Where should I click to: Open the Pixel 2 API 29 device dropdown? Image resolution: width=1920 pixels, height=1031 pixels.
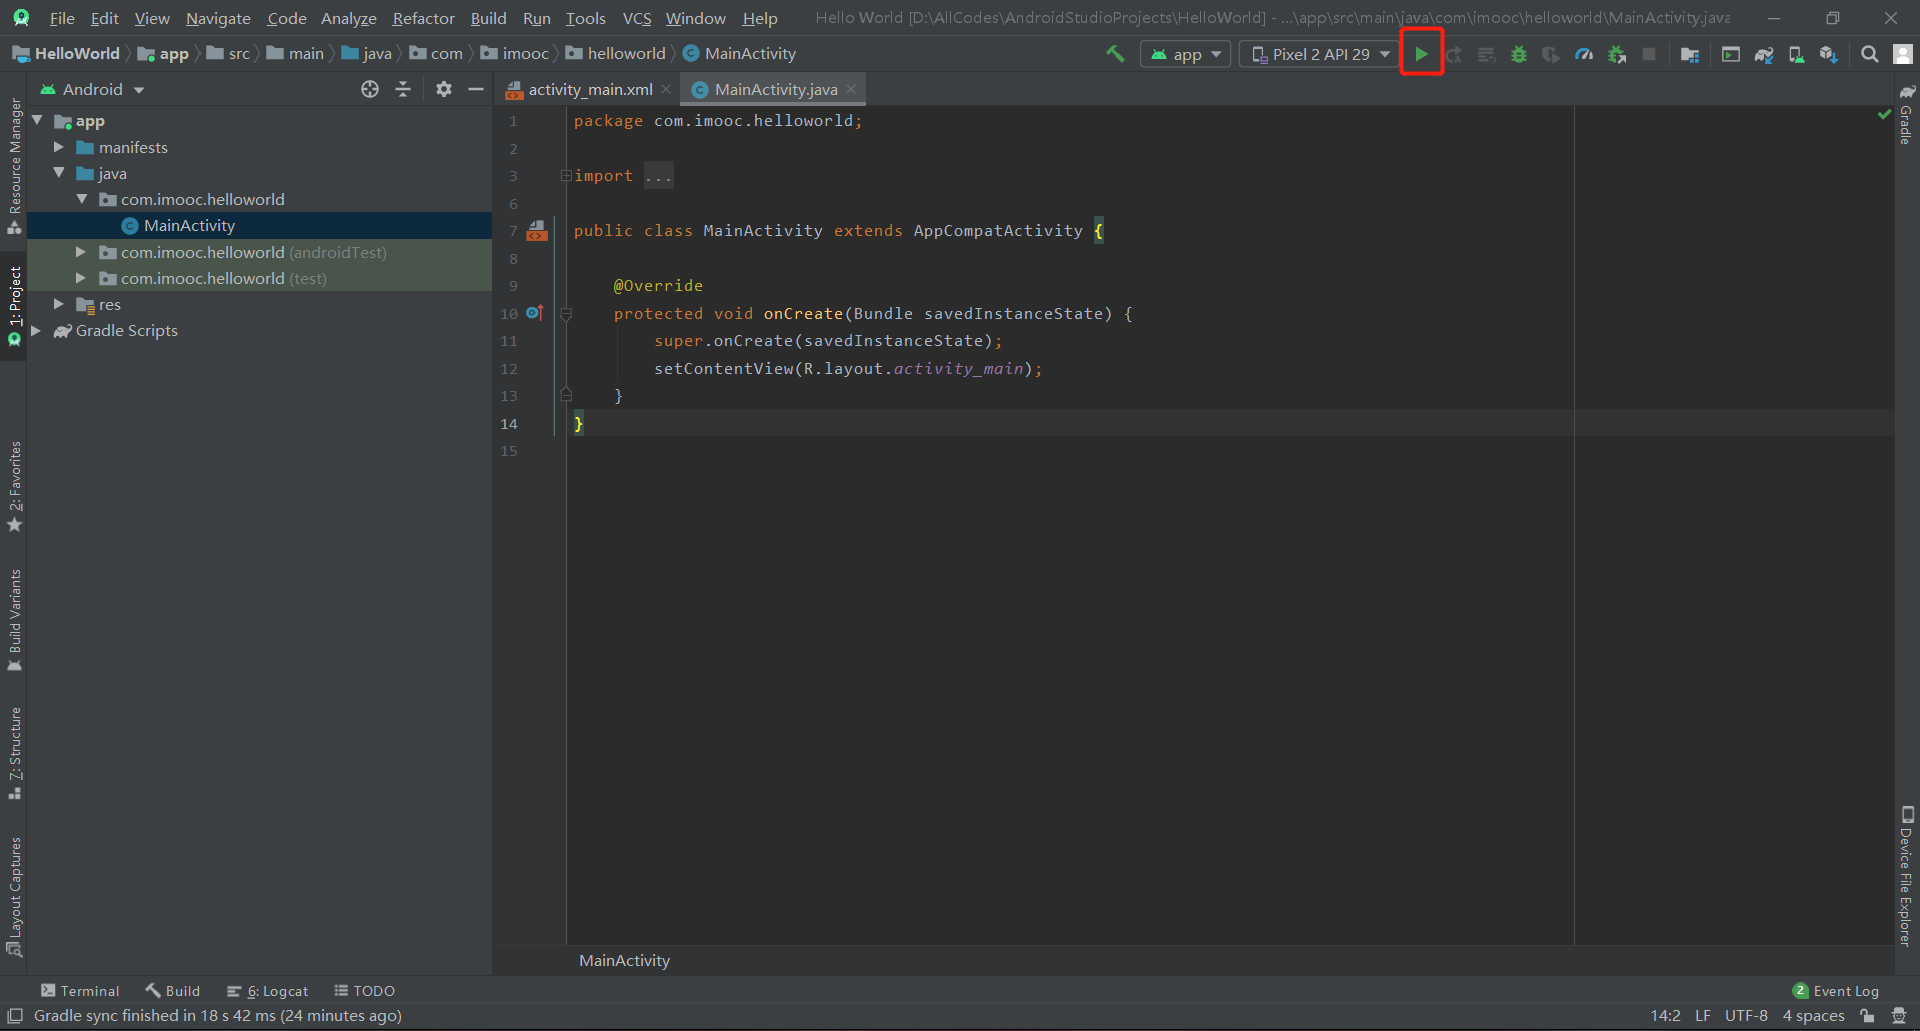(x=1320, y=54)
